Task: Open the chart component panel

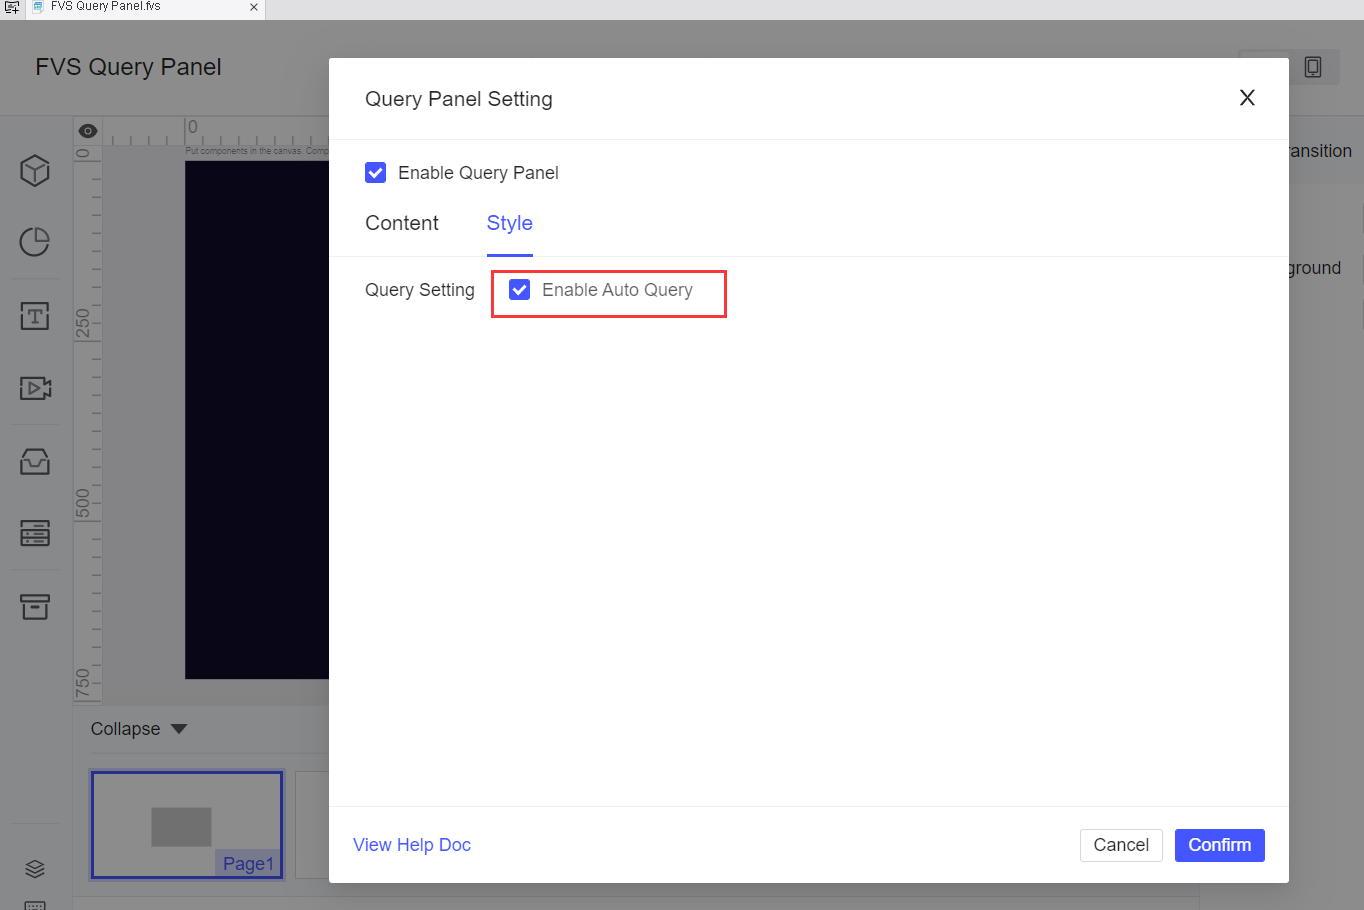Action: click(34, 242)
